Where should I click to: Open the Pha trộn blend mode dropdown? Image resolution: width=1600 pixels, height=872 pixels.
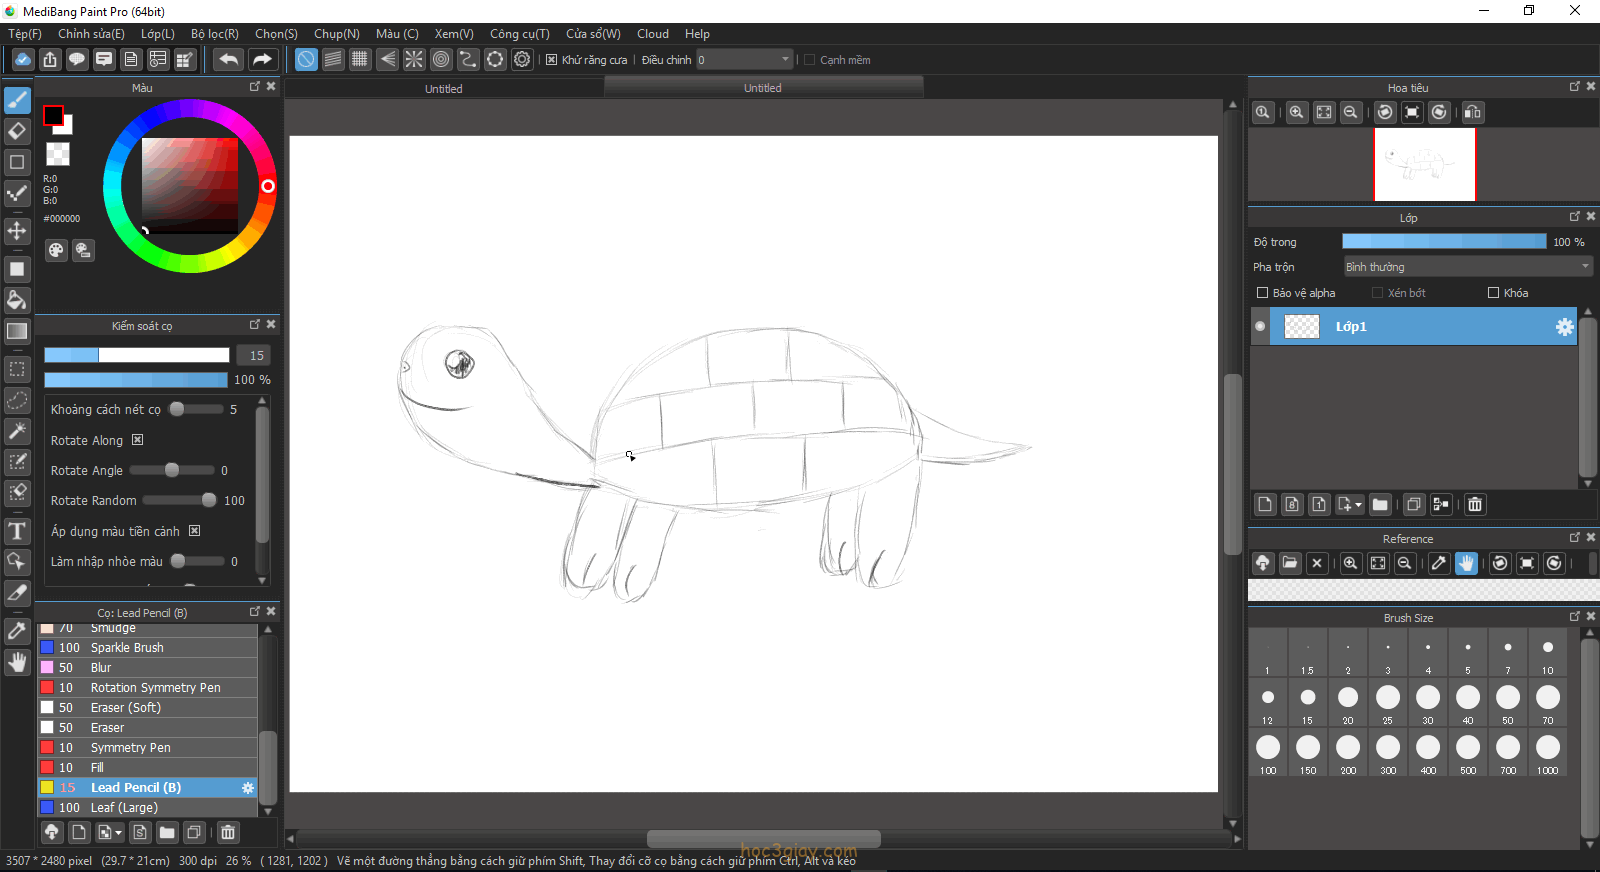coord(1467,267)
